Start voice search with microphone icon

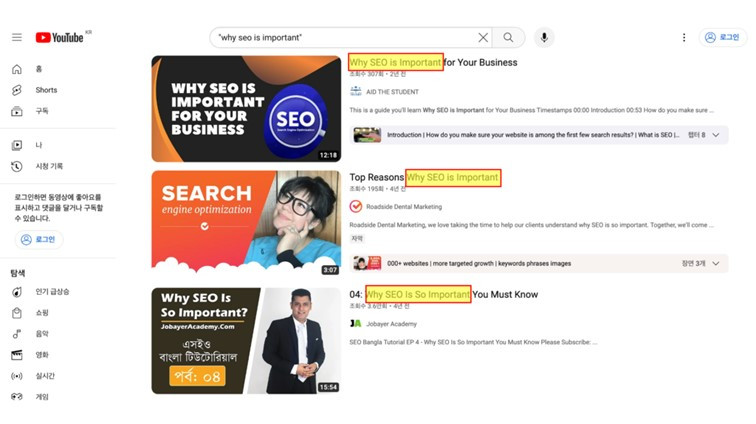(x=544, y=38)
